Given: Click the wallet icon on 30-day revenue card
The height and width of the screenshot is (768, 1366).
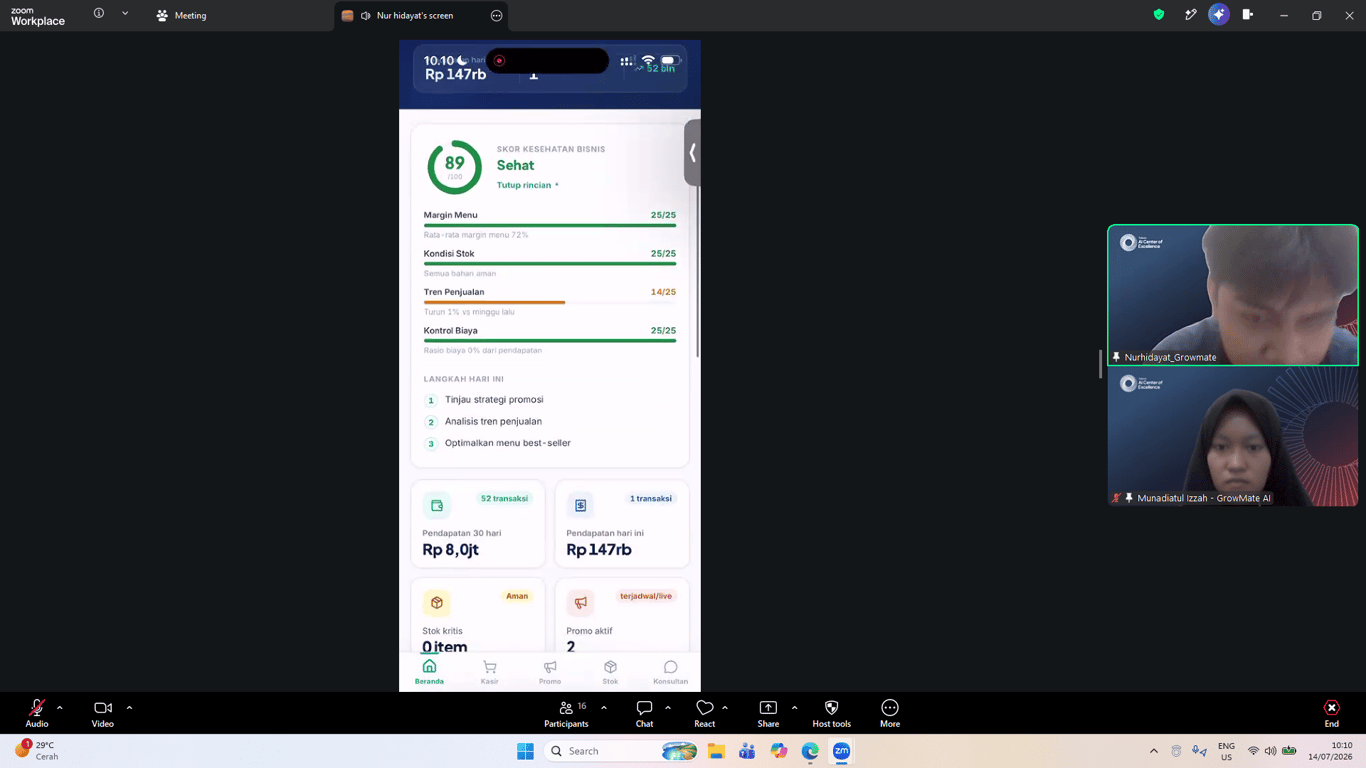Looking at the screenshot, I should [437, 506].
